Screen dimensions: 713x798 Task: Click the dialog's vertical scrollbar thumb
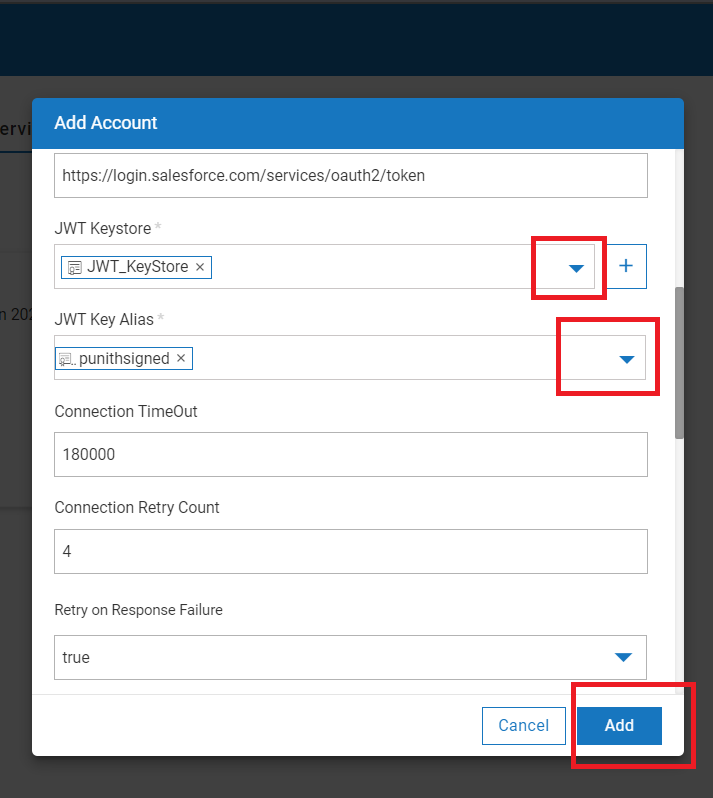coord(679,363)
